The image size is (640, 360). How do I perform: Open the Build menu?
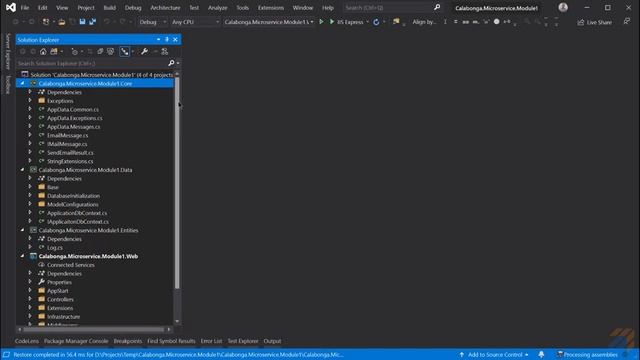pos(109,8)
